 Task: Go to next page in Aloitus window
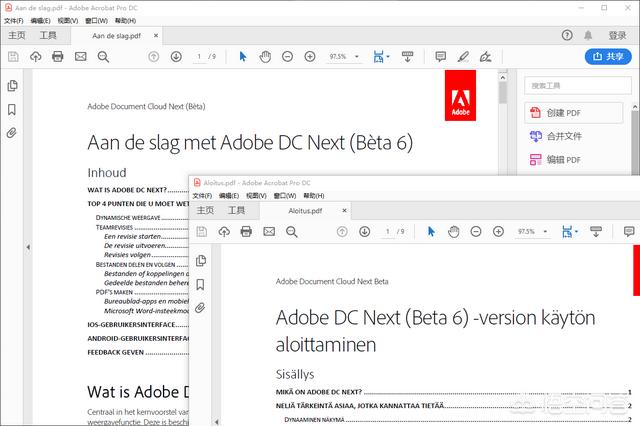coord(364,232)
